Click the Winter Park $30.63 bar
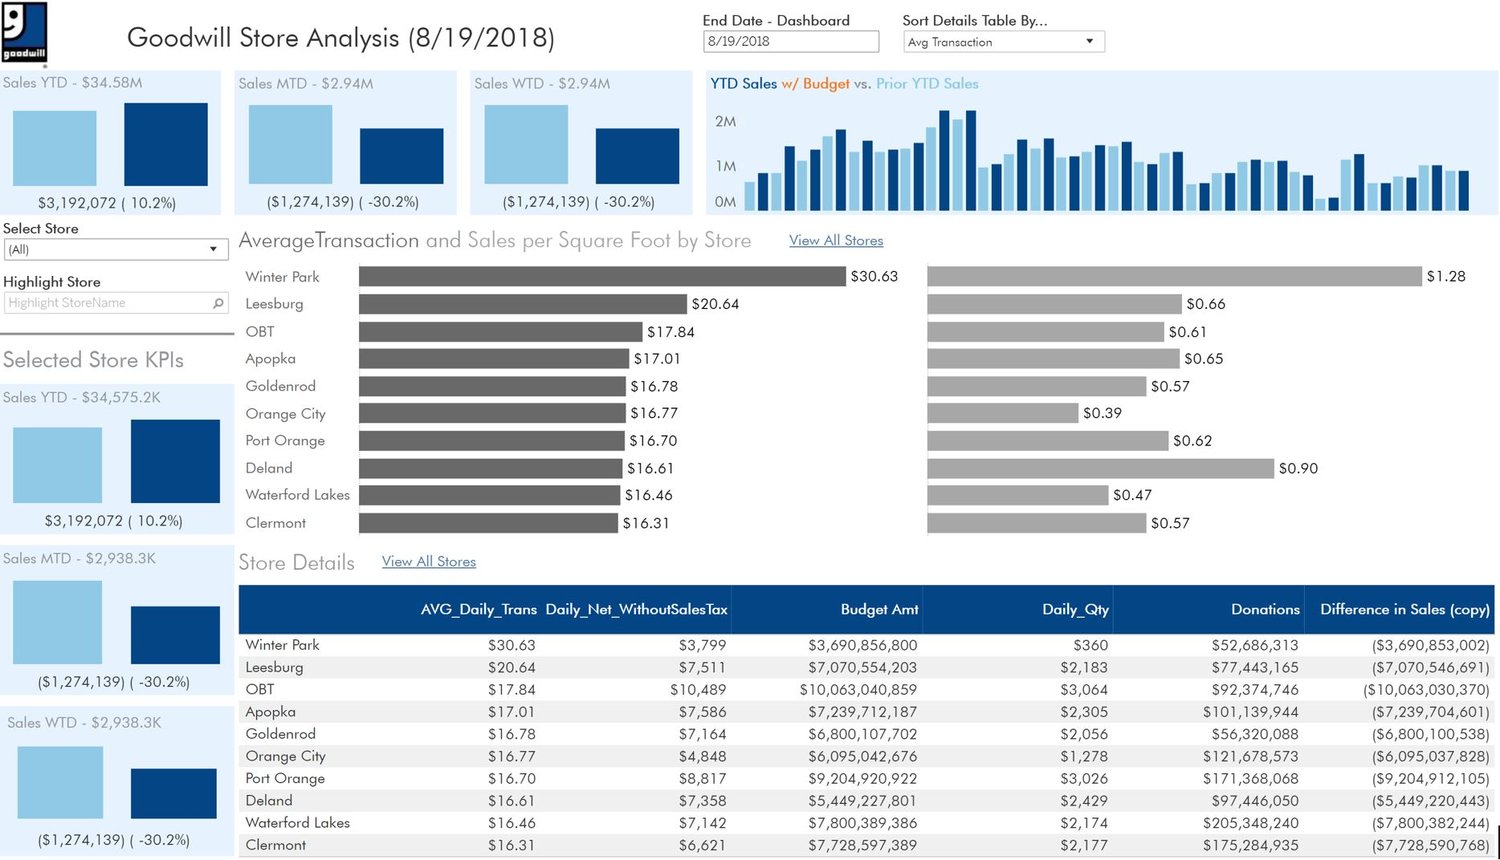 coord(600,276)
